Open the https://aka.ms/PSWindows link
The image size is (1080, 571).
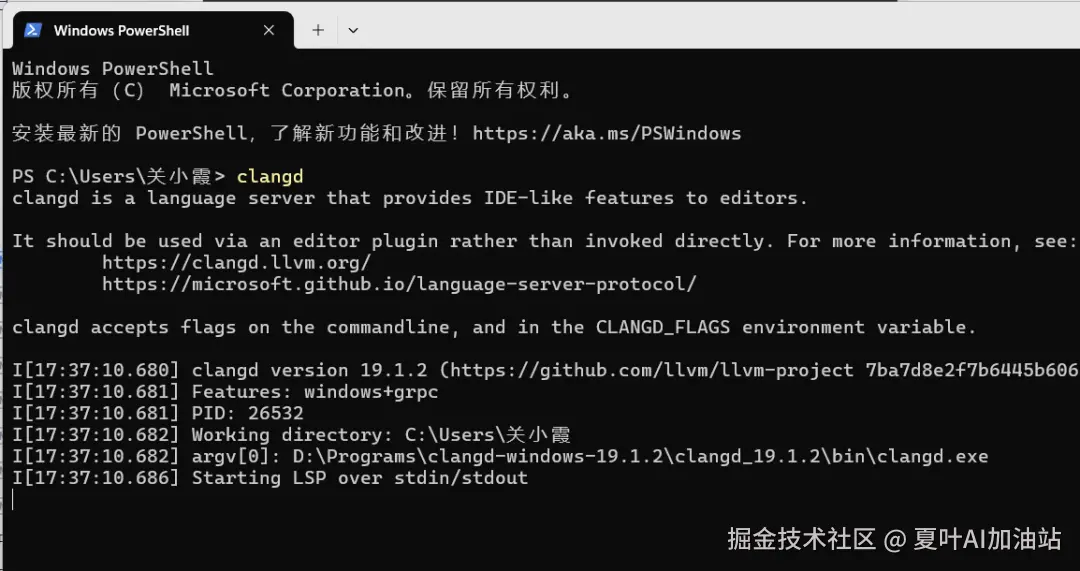coord(607,134)
